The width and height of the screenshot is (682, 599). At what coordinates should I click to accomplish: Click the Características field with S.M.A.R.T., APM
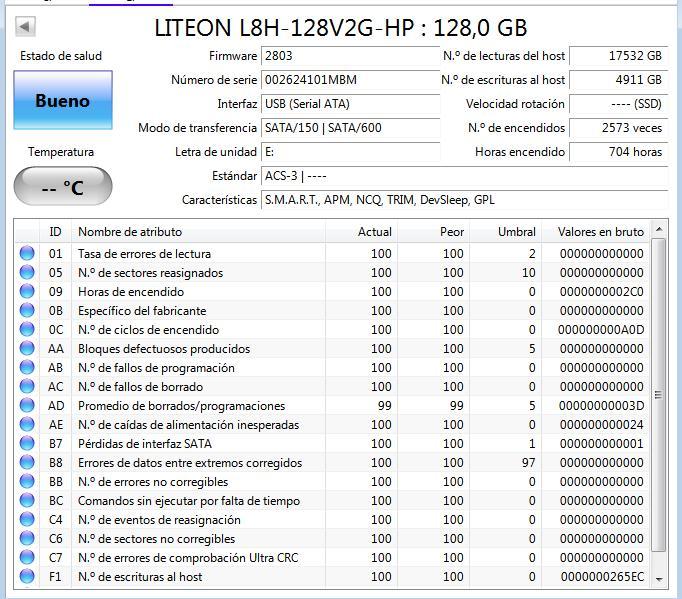coord(465,200)
